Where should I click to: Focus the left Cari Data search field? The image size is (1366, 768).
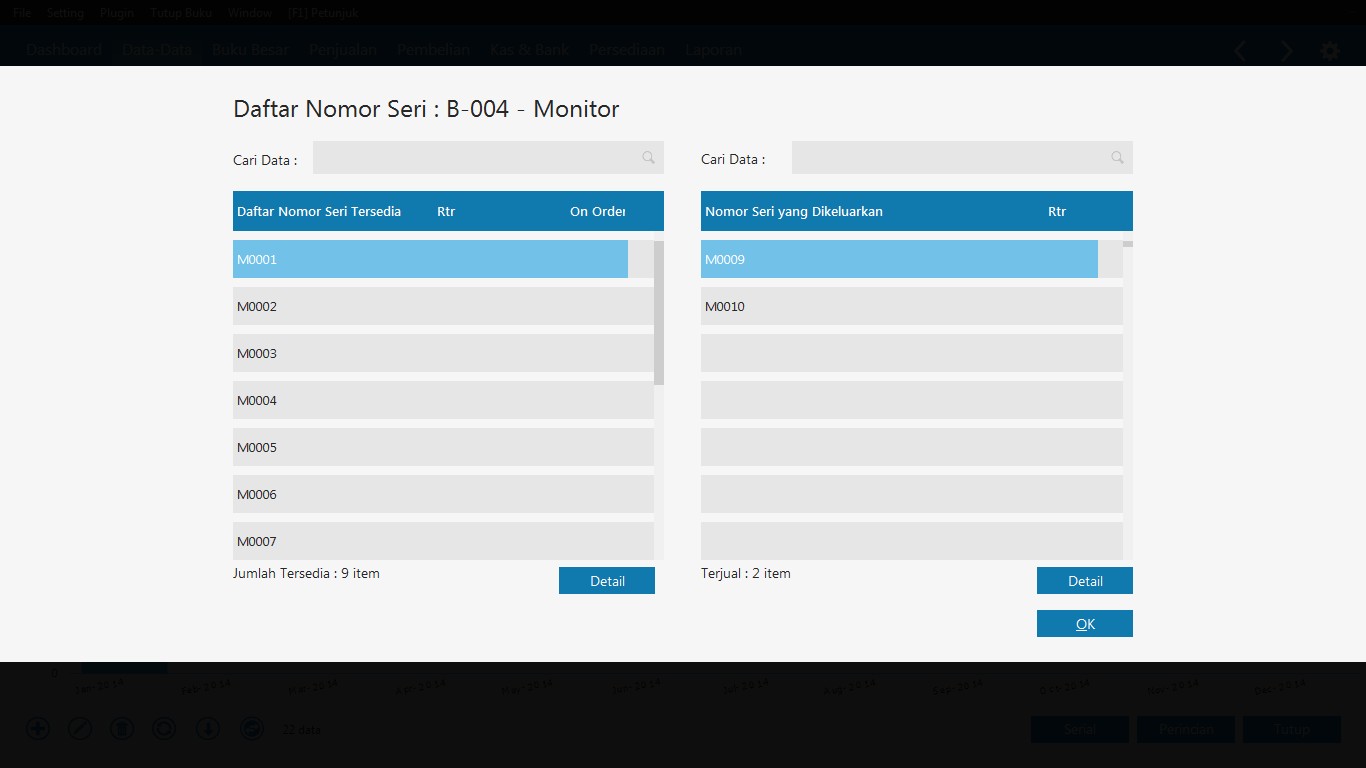click(x=475, y=158)
